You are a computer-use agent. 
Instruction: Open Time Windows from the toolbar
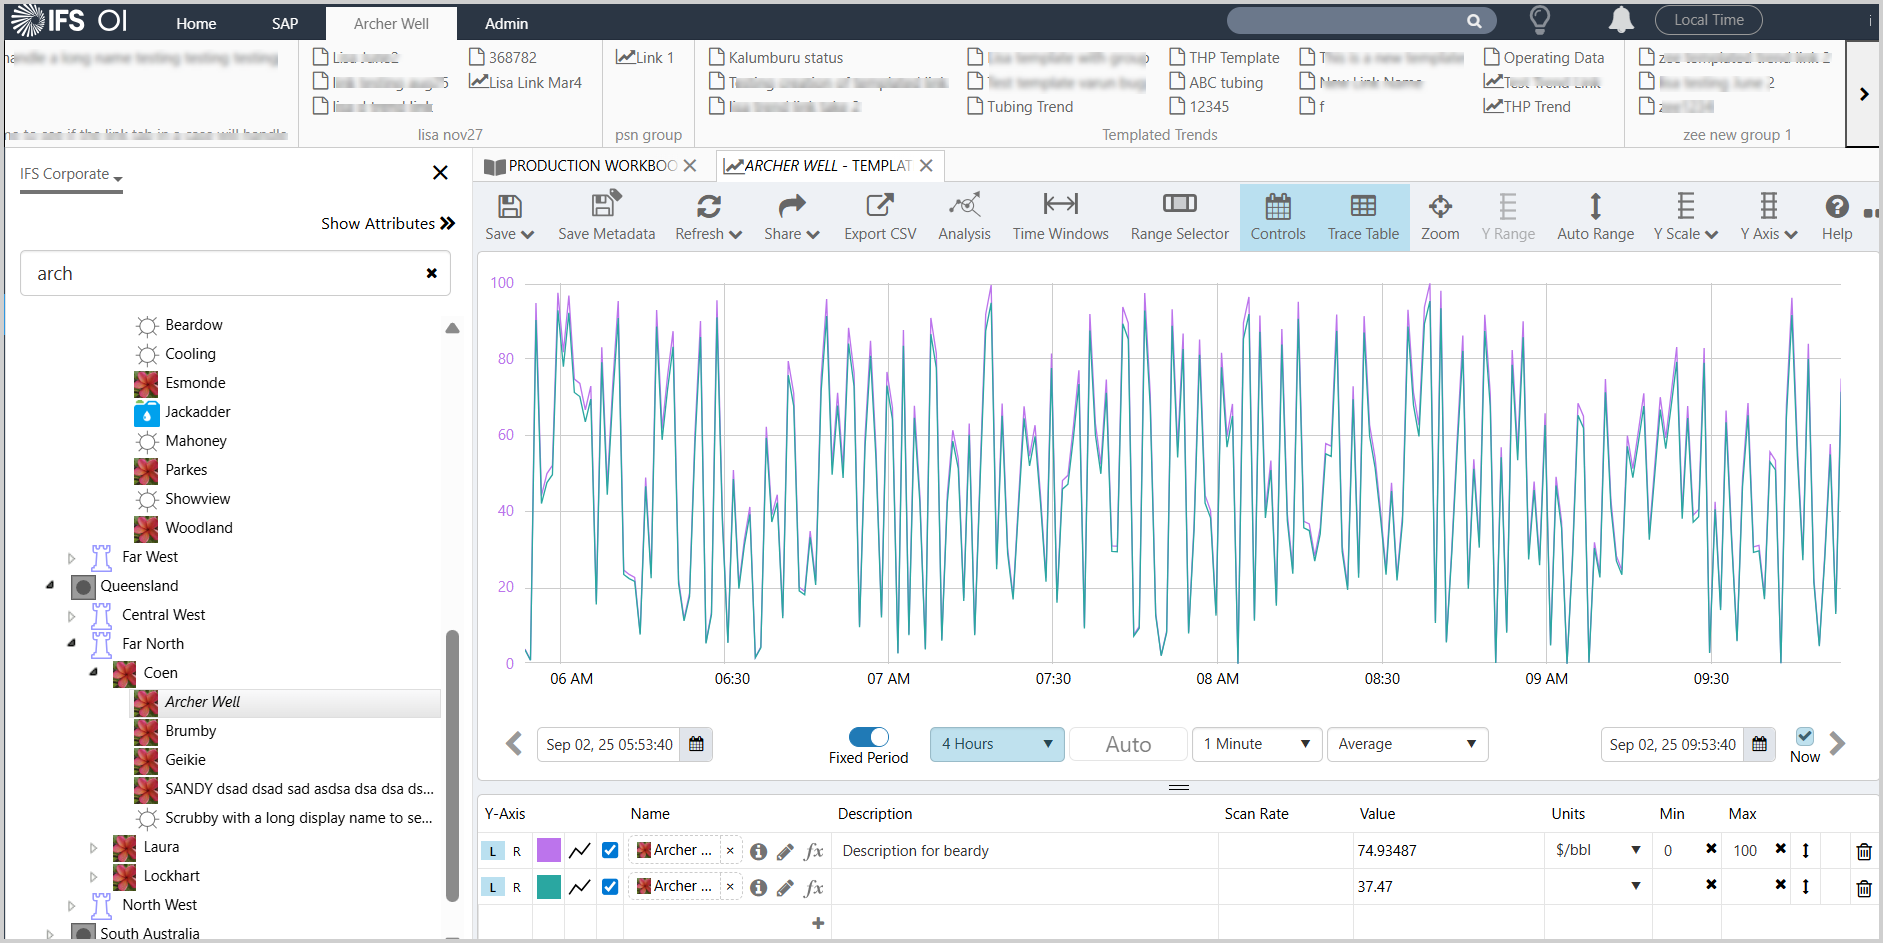coord(1060,217)
